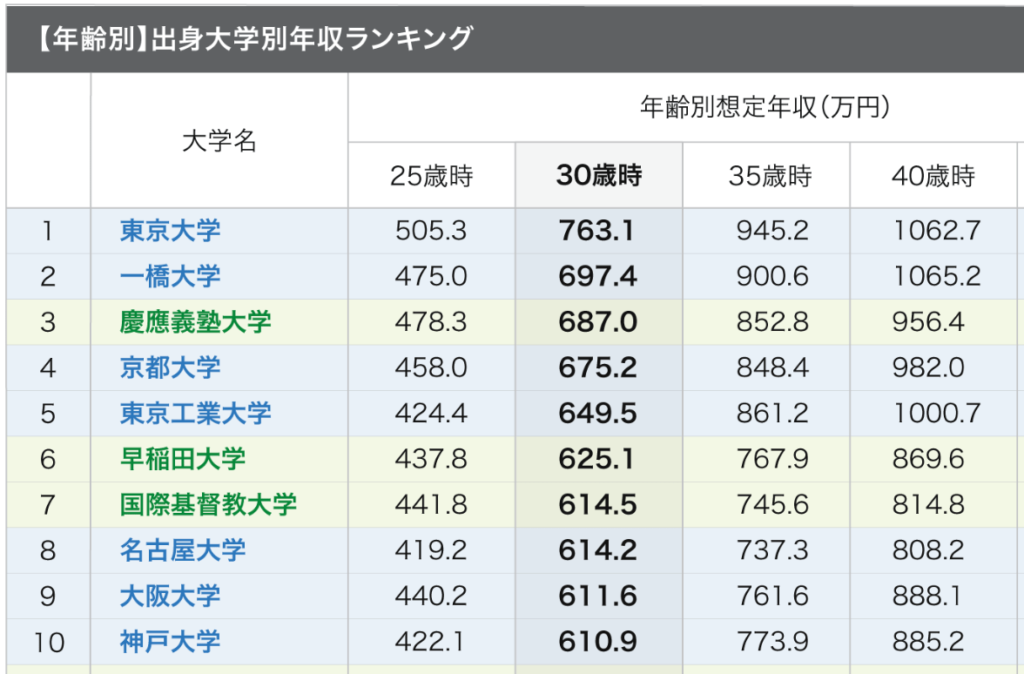Select the 35歳時 column header
This screenshot has width=1024, height=674.
(x=770, y=176)
